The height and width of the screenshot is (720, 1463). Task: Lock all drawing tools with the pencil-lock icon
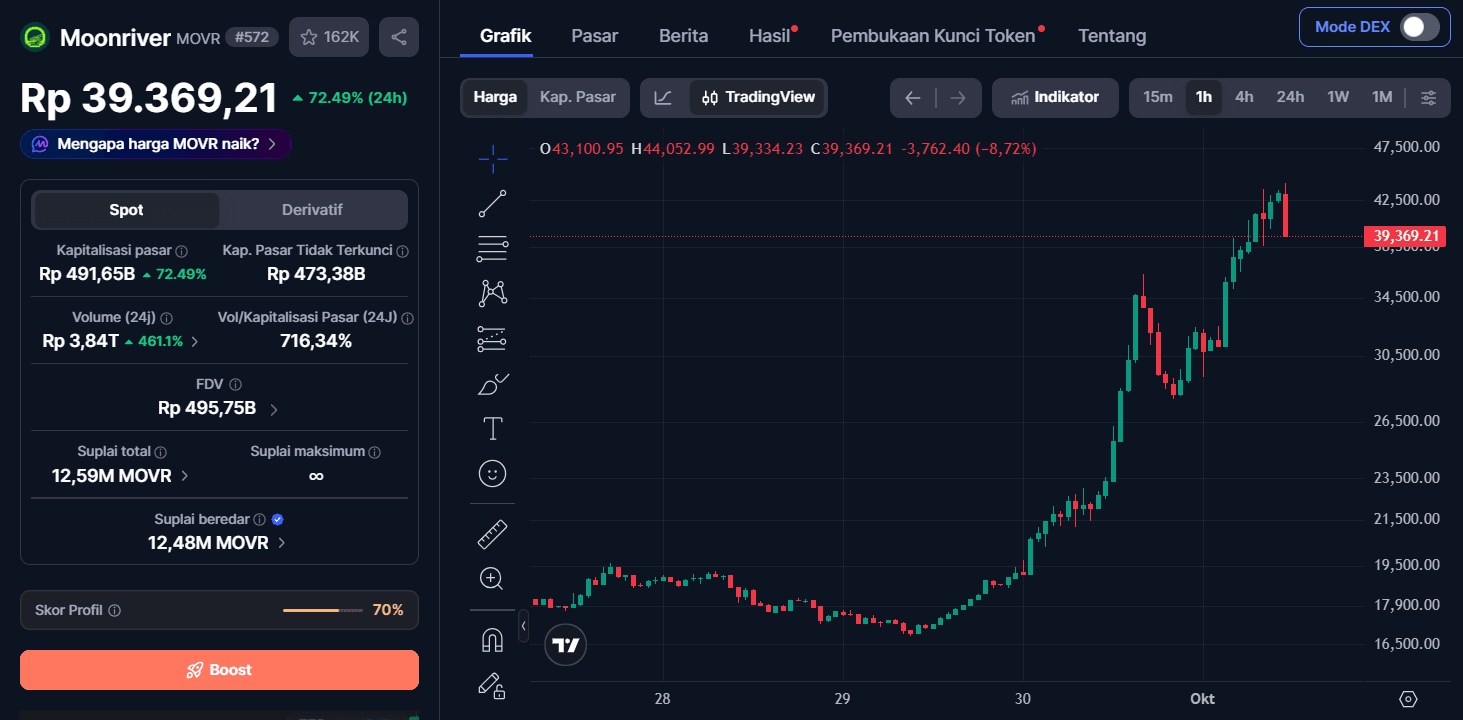[493, 685]
